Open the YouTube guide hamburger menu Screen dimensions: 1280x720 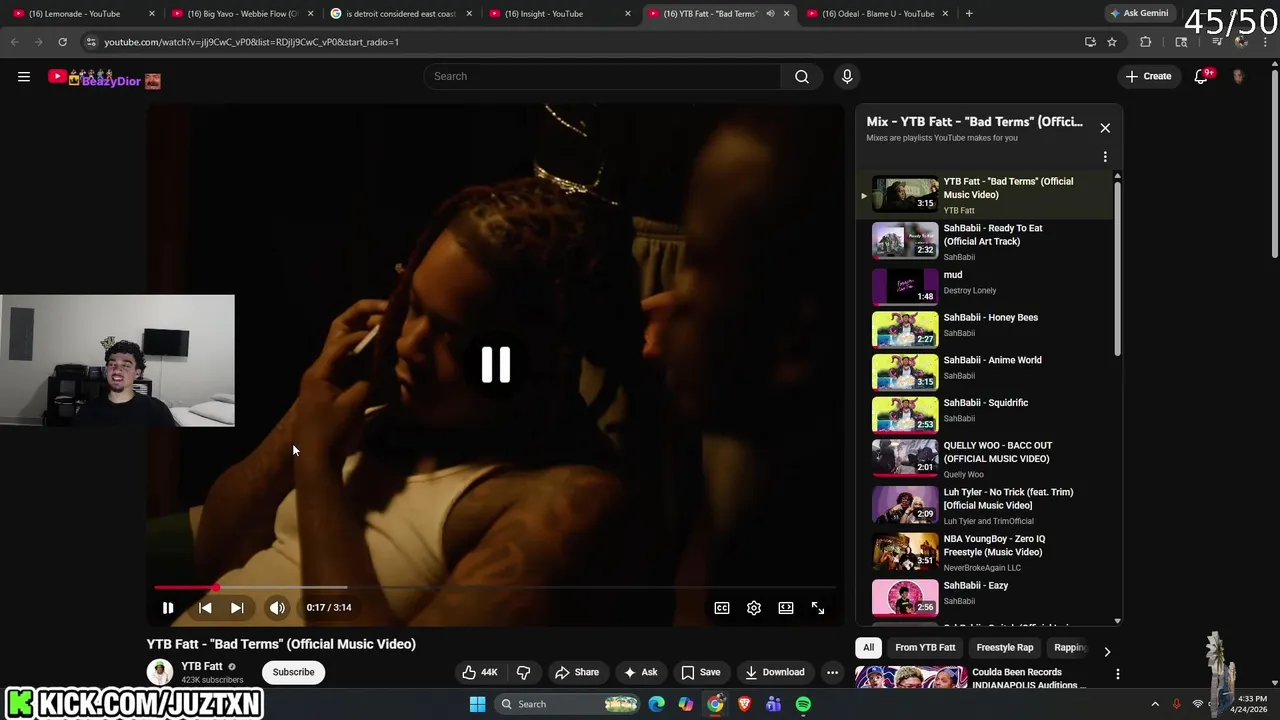point(24,77)
